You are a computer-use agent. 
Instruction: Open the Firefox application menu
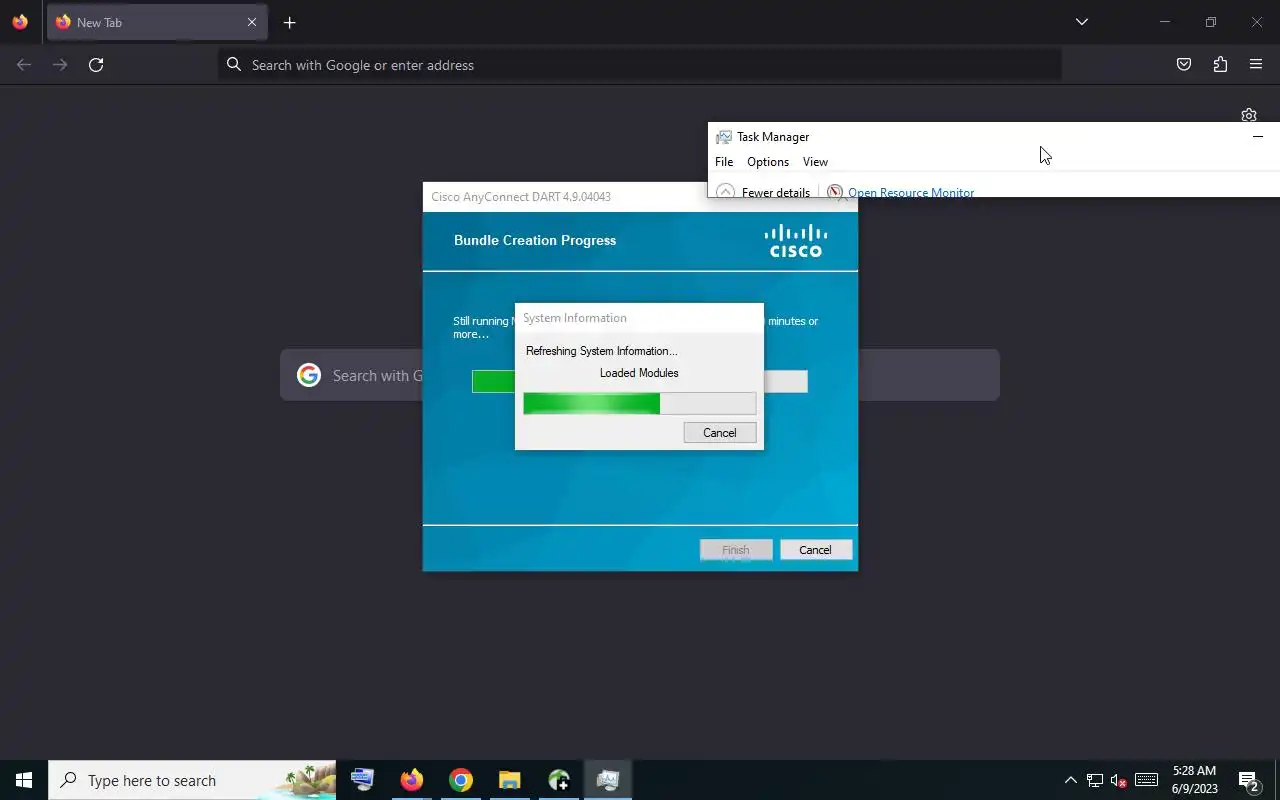click(1256, 65)
